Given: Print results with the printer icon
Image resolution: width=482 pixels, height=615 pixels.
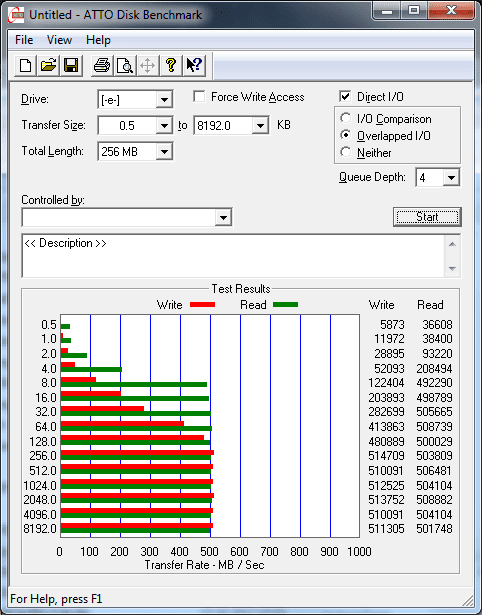Looking at the screenshot, I should (102, 66).
